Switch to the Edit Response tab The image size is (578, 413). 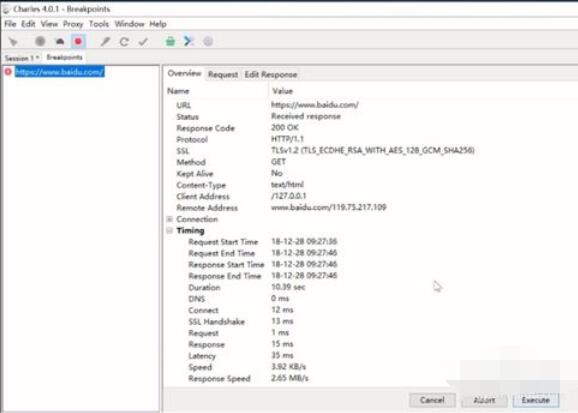tap(271, 74)
